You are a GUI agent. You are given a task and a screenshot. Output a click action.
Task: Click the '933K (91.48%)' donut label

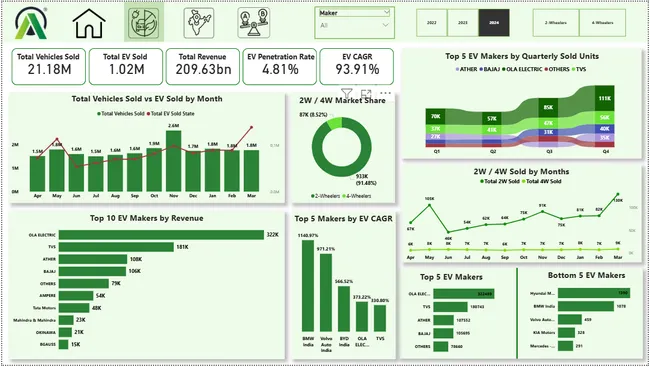(x=366, y=180)
